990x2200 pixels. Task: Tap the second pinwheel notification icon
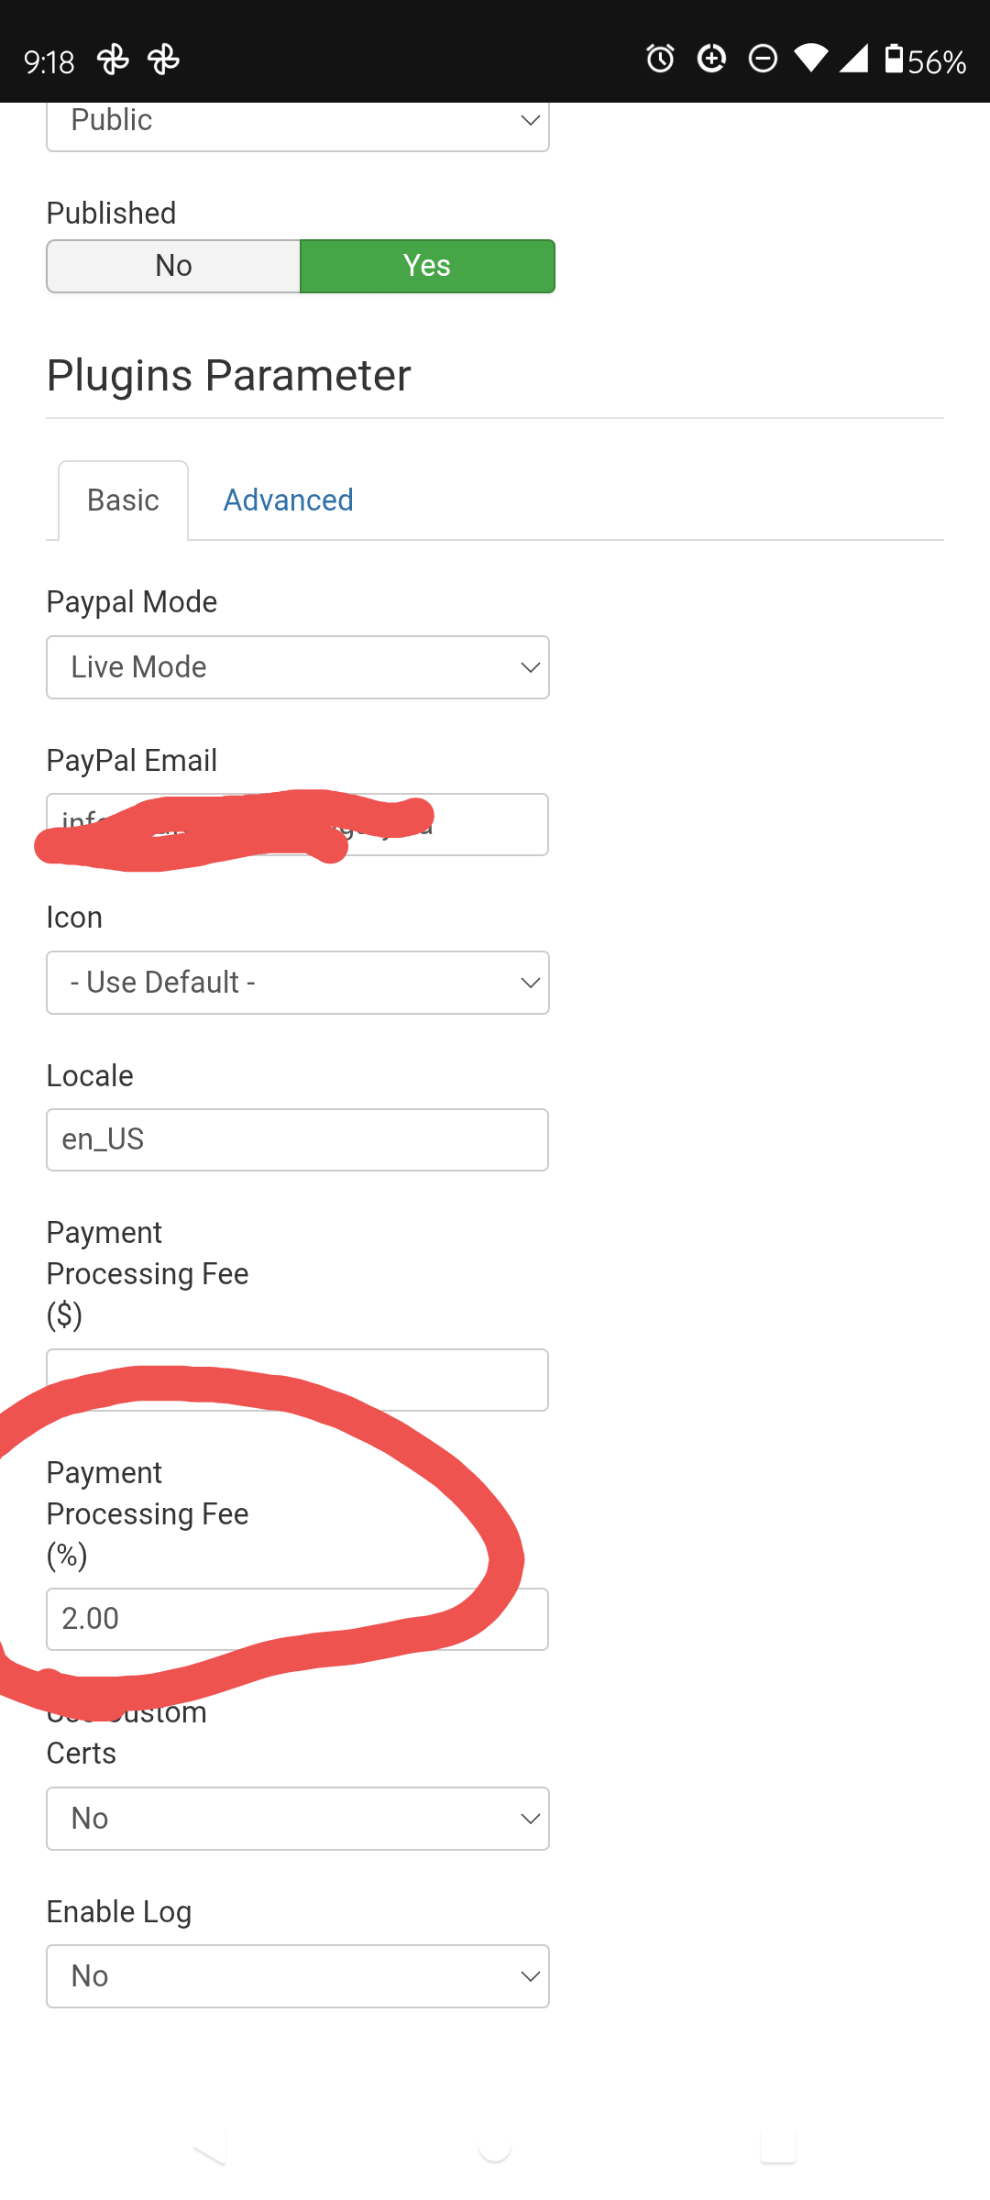click(164, 61)
